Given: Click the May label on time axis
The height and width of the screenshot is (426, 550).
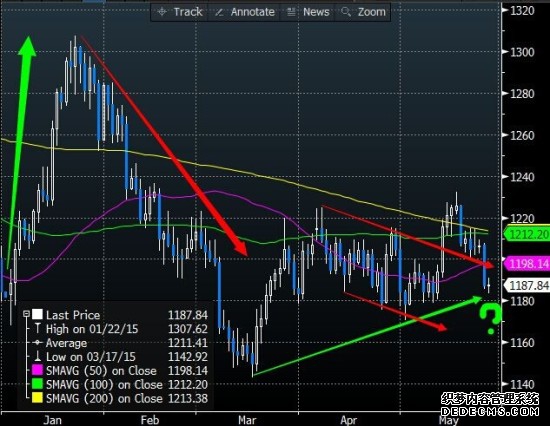Looking at the screenshot, I should (x=449, y=420).
